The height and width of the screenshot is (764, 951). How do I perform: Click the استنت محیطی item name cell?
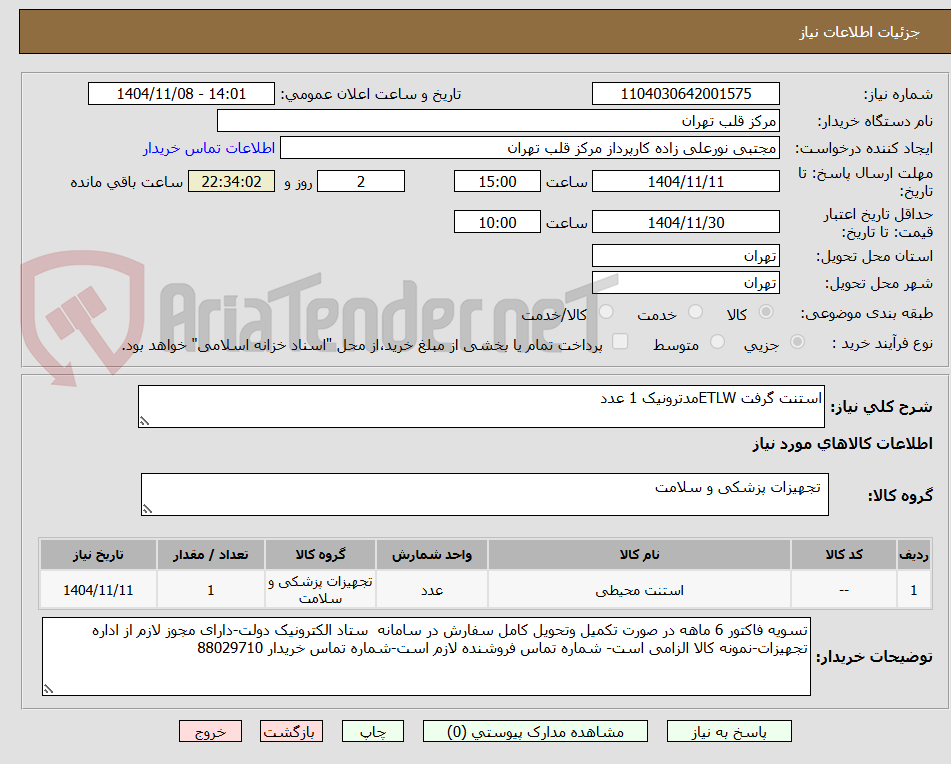[639, 590]
